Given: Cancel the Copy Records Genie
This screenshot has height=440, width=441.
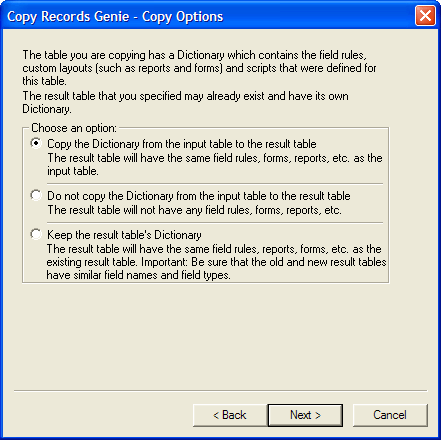Looking at the screenshot, I should (390, 415).
